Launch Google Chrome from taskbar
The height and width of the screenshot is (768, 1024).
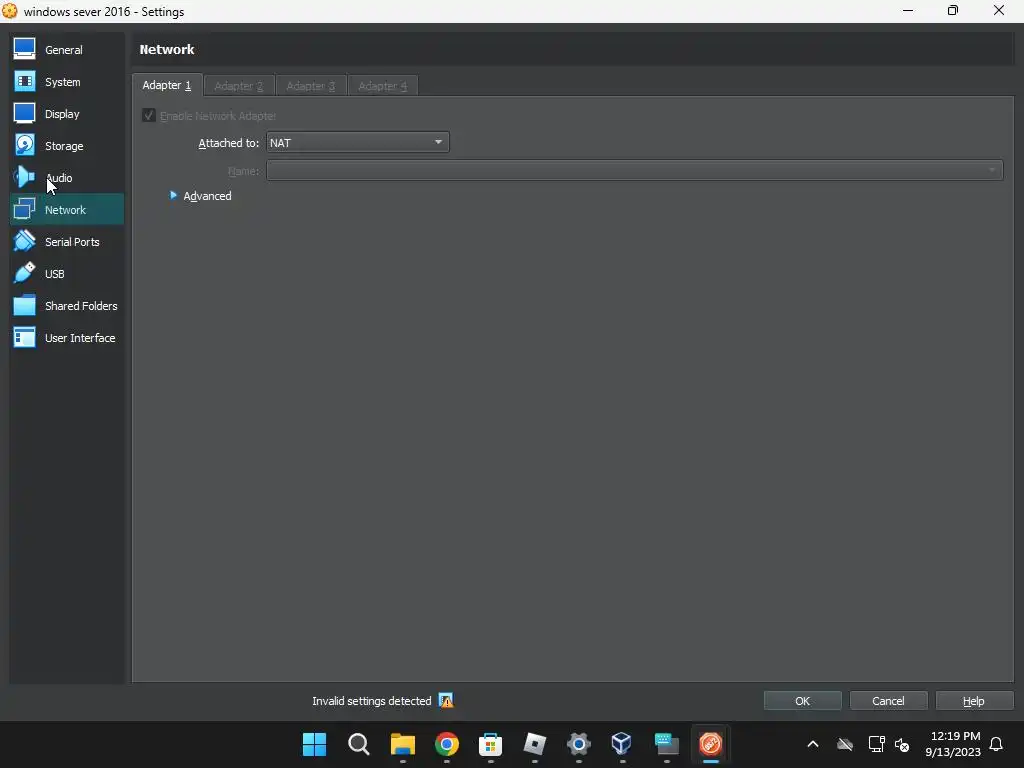pyautogui.click(x=447, y=744)
